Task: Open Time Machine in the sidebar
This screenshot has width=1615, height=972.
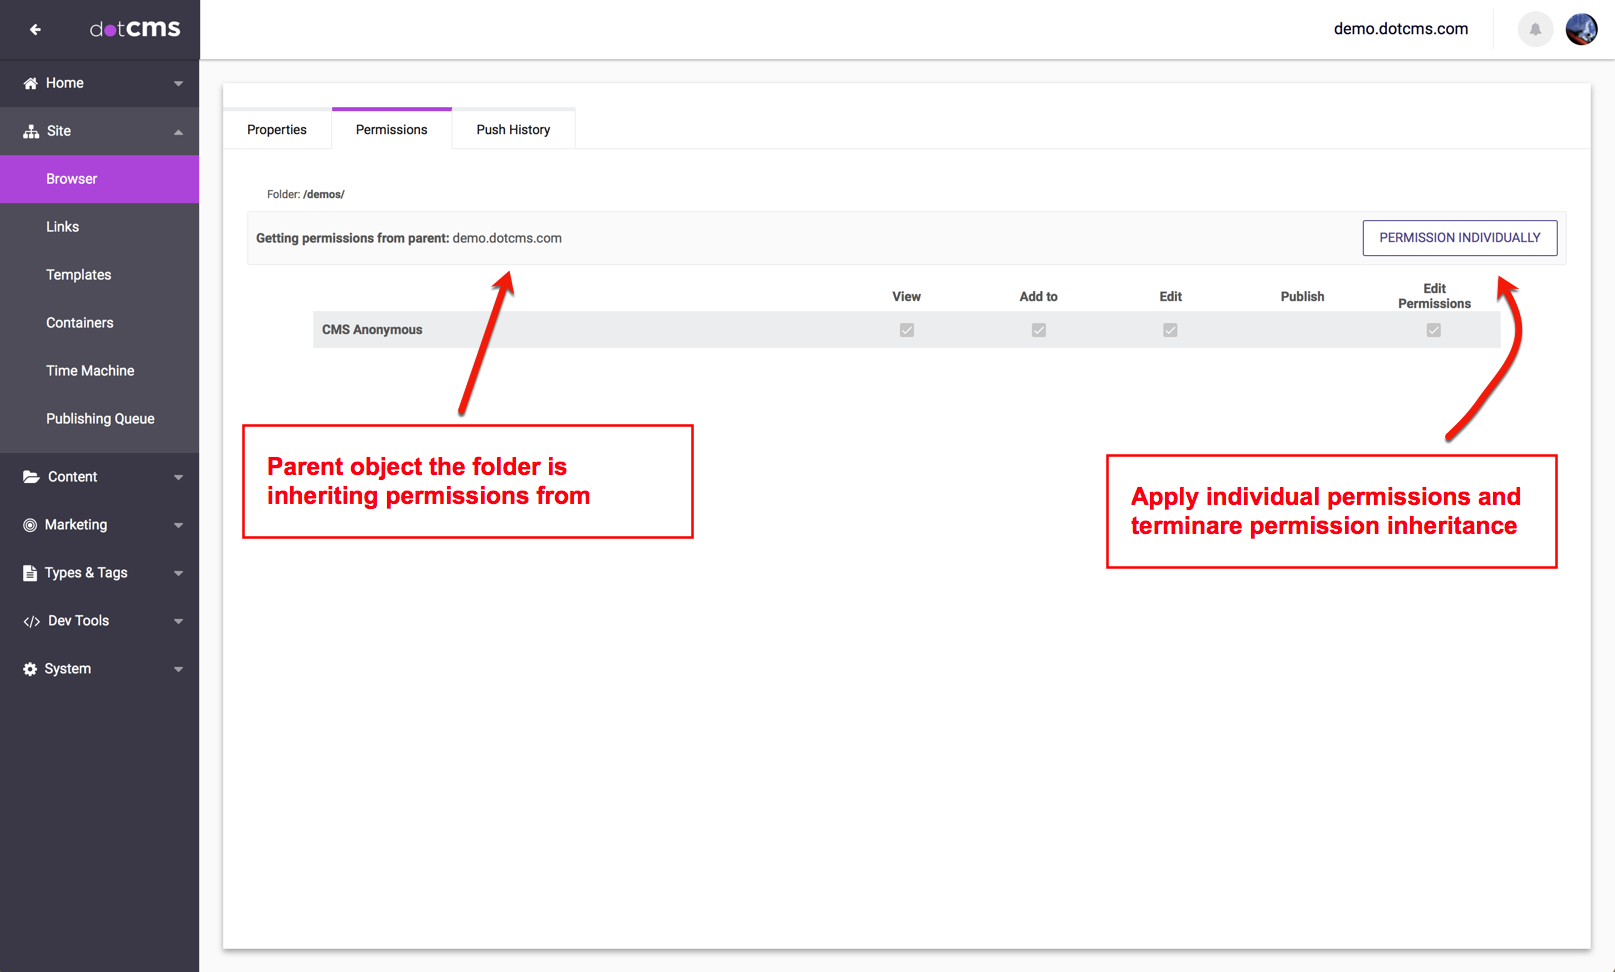Action: coord(90,371)
